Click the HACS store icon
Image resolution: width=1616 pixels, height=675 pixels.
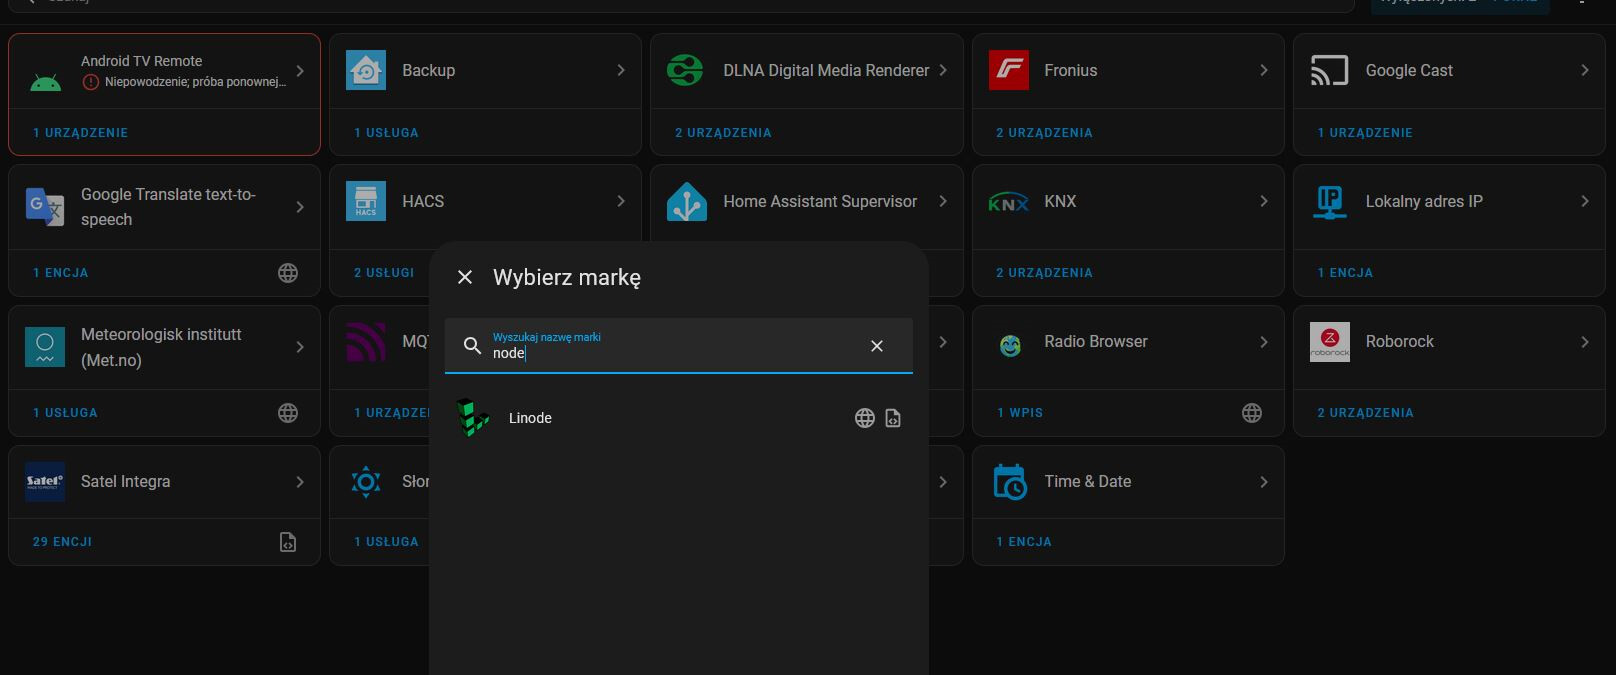click(x=366, y=201)
